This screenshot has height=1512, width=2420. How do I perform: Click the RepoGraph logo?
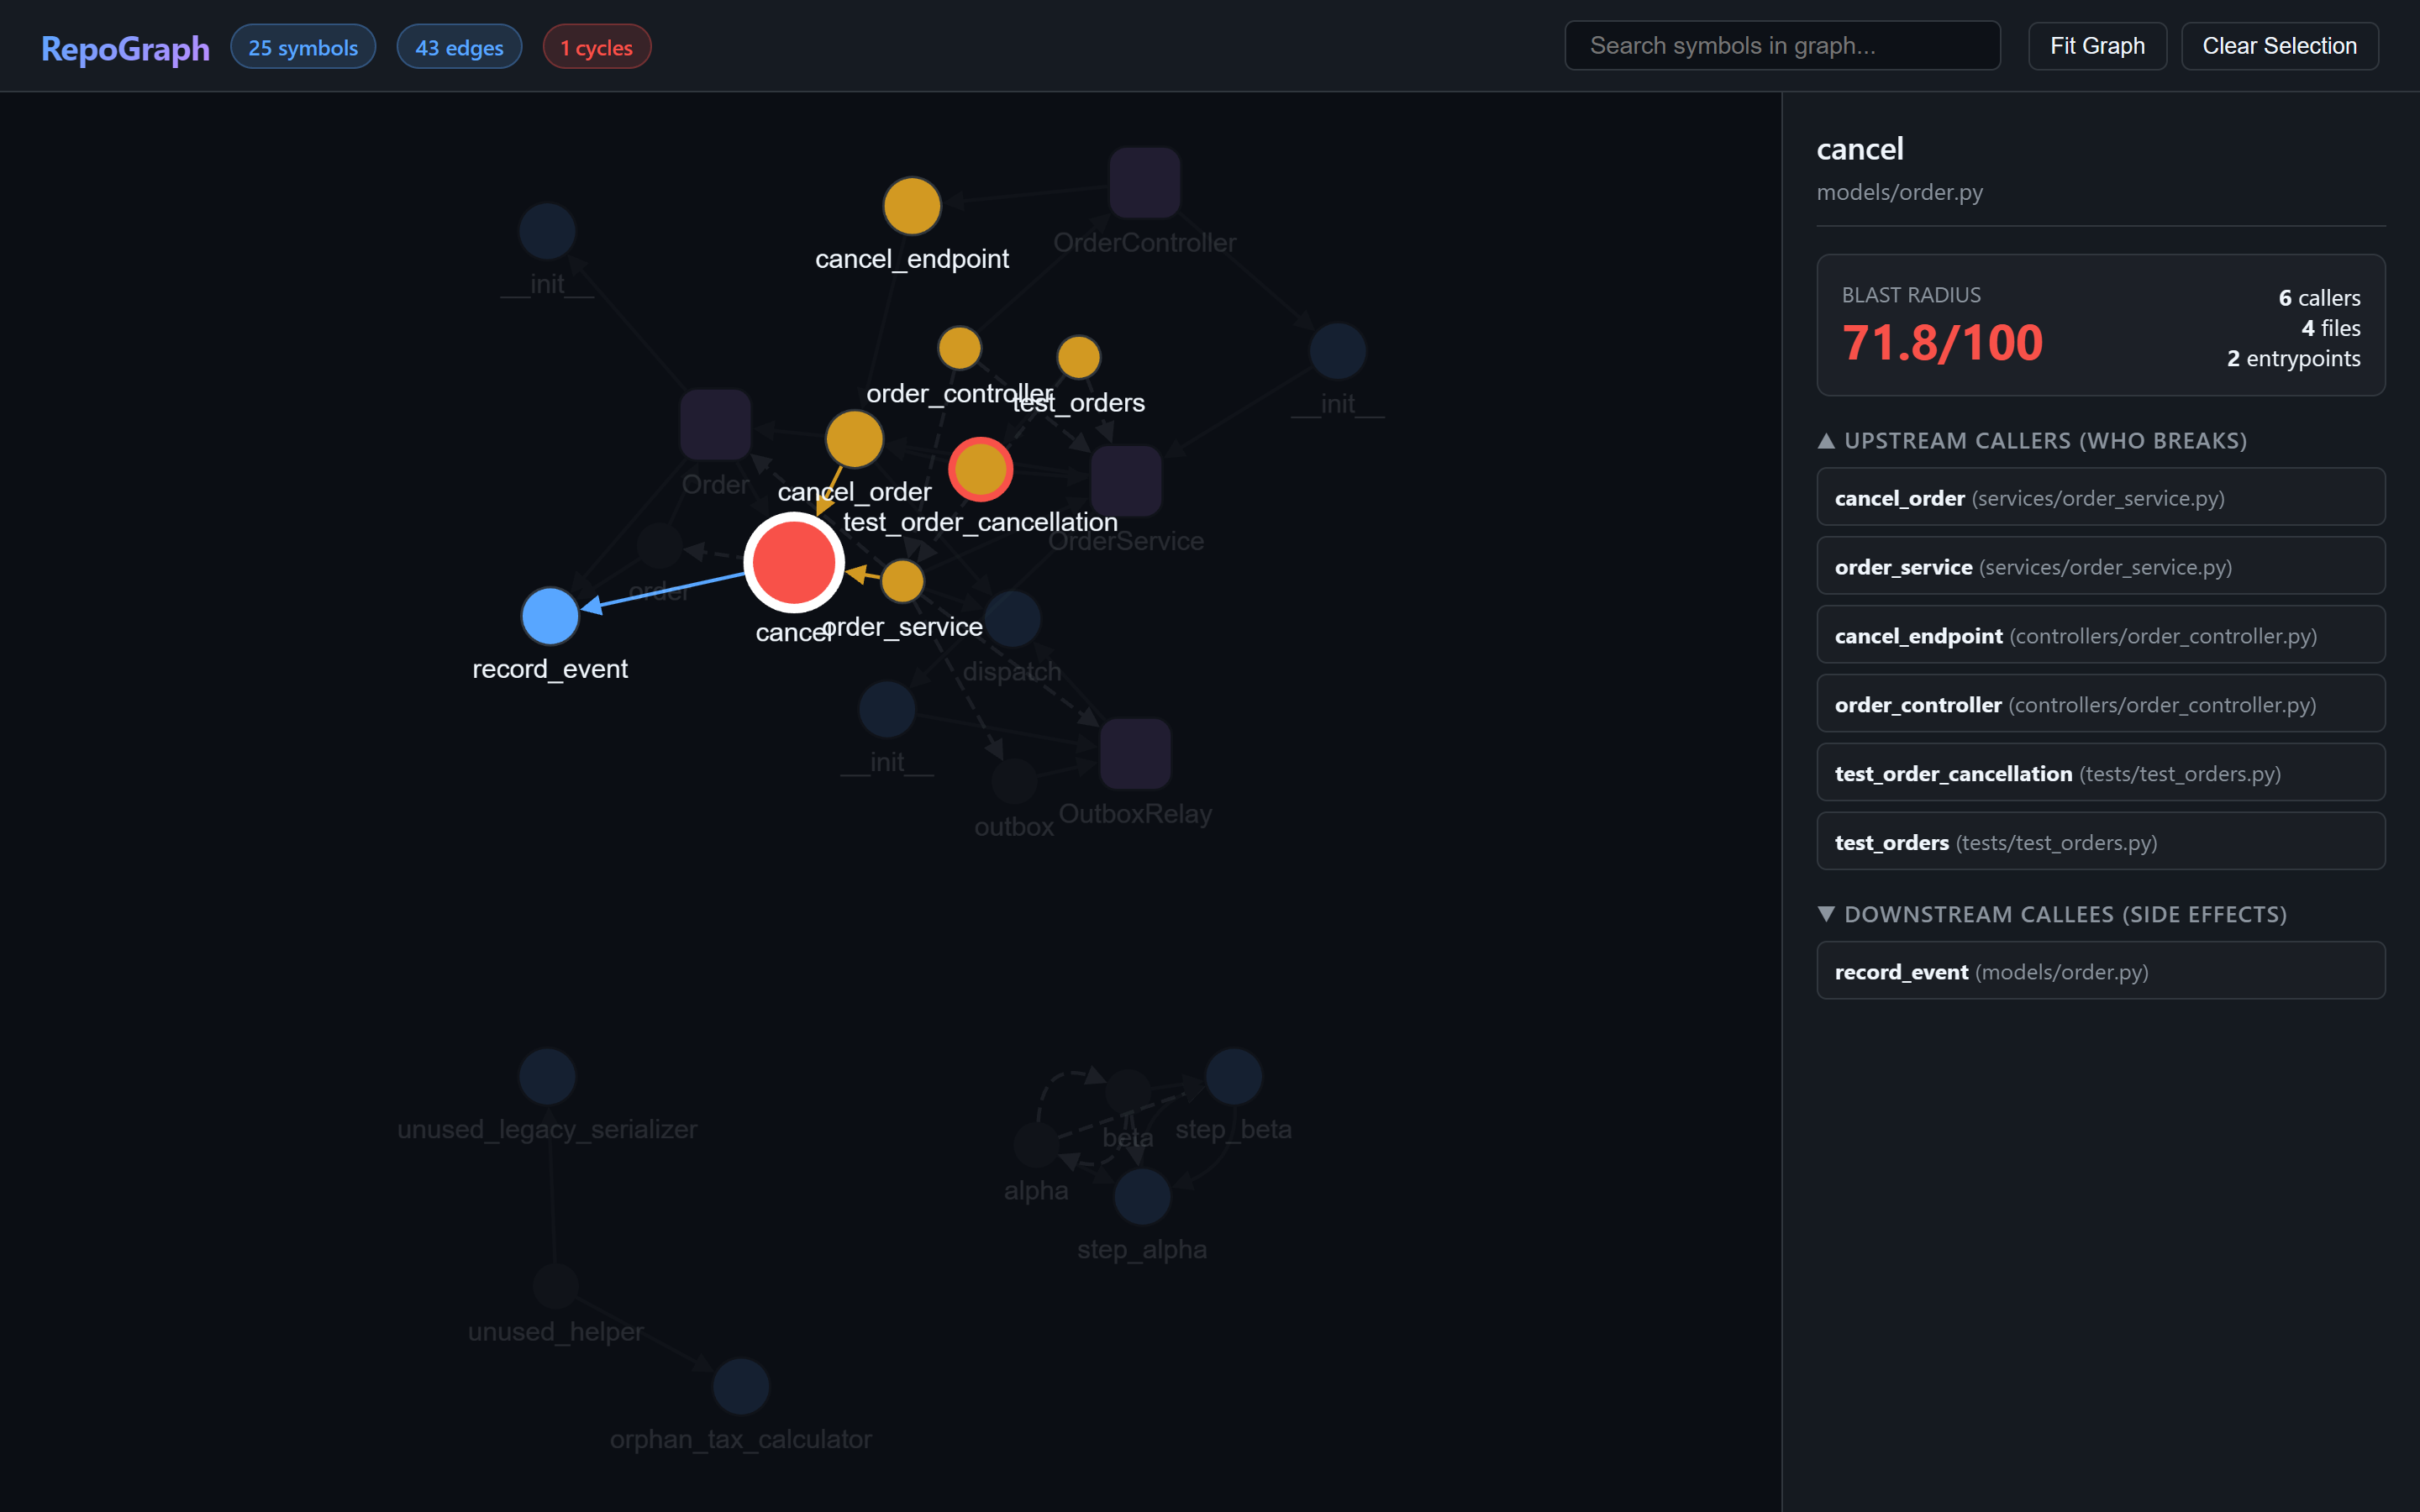(x=125, y=48)
